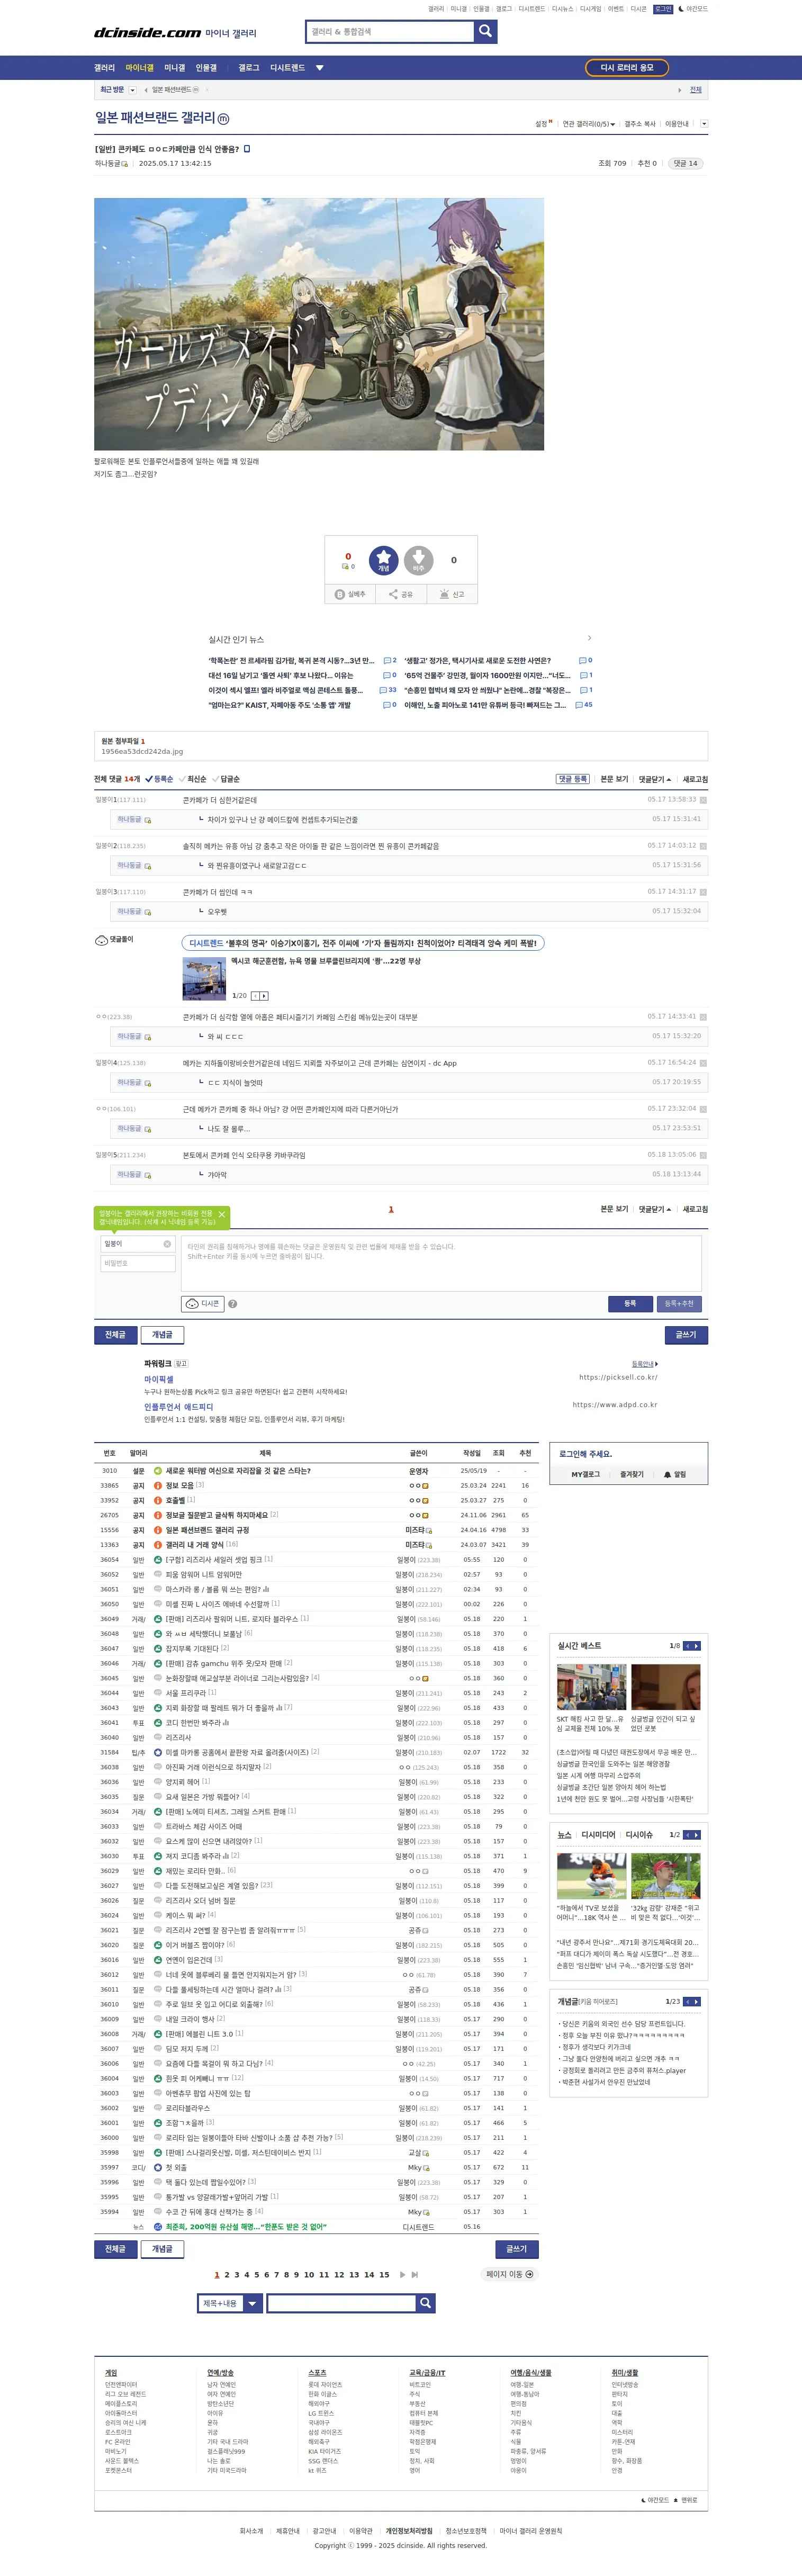The height and width of the screenshot is (2576, 802).
Task: Click next arrow in 실시간 베스트 panel
Action: tap(696, 1646)
